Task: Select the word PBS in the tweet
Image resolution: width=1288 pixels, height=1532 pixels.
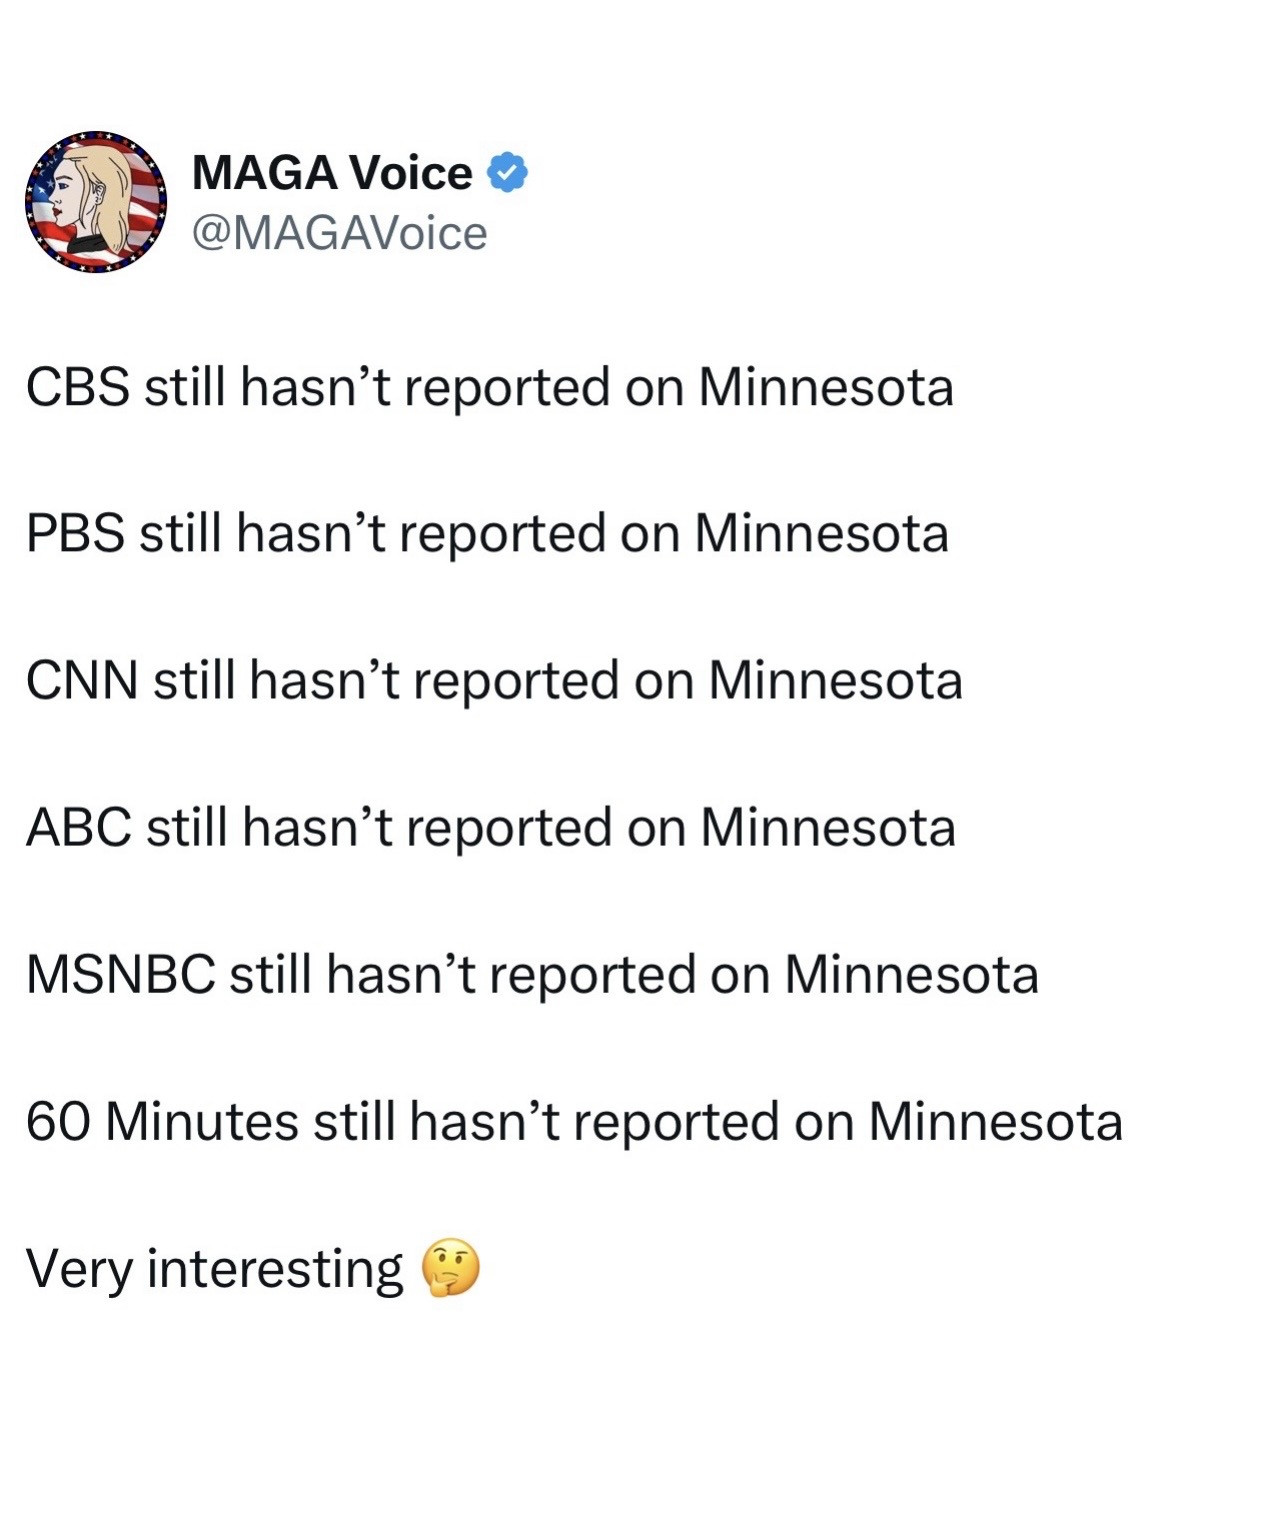Action: pyautogui.click(x=75, y=533)
